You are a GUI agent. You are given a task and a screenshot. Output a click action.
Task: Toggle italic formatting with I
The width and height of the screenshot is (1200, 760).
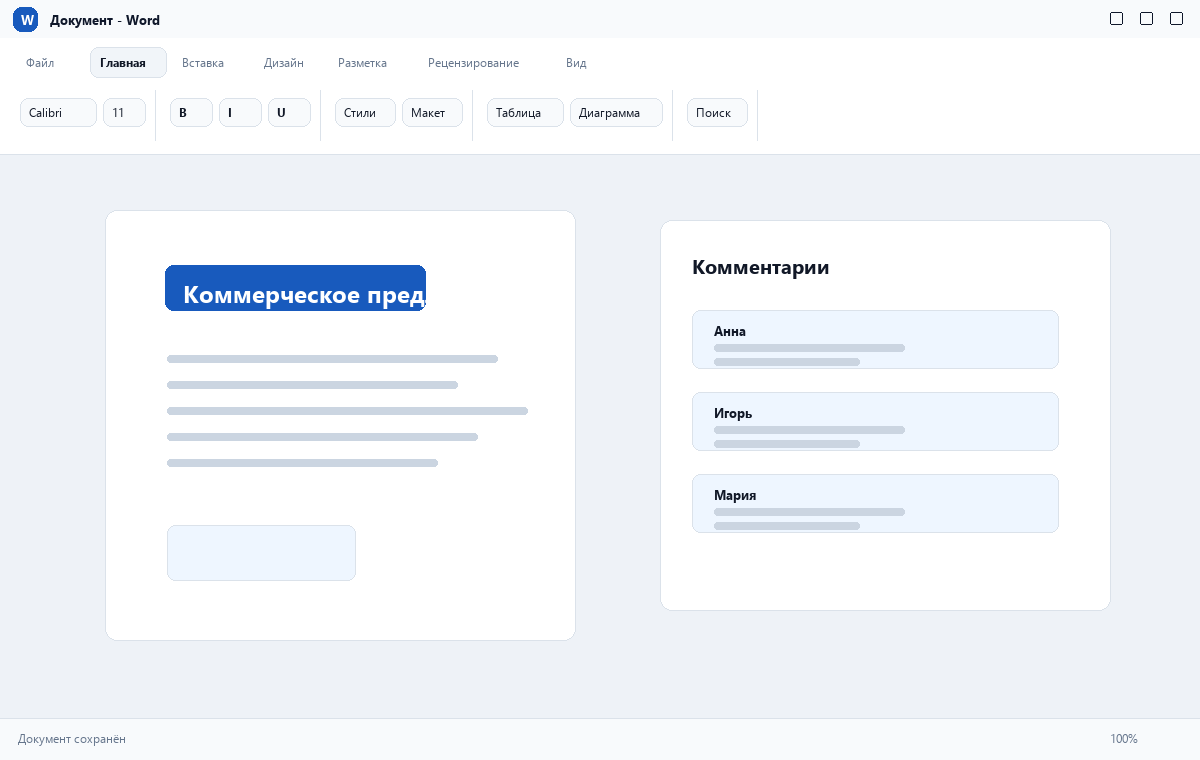point(240,113)
